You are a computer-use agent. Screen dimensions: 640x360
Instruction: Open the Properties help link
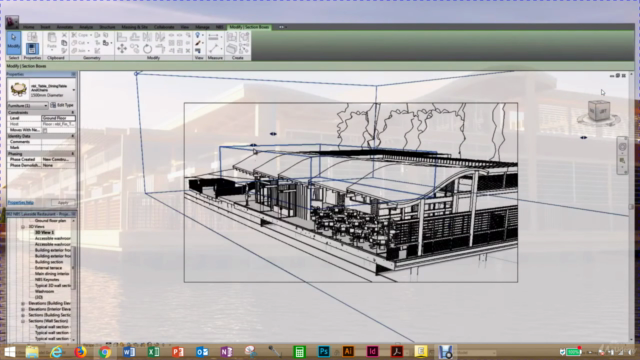[x=20, y=202]
